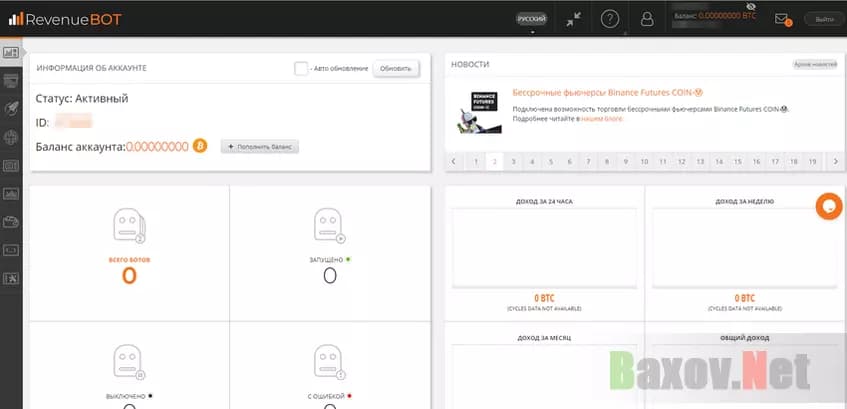This screenshot has width=847, height=409.
Task: Click the help question mark icon
Action: [x=610, y=19]
